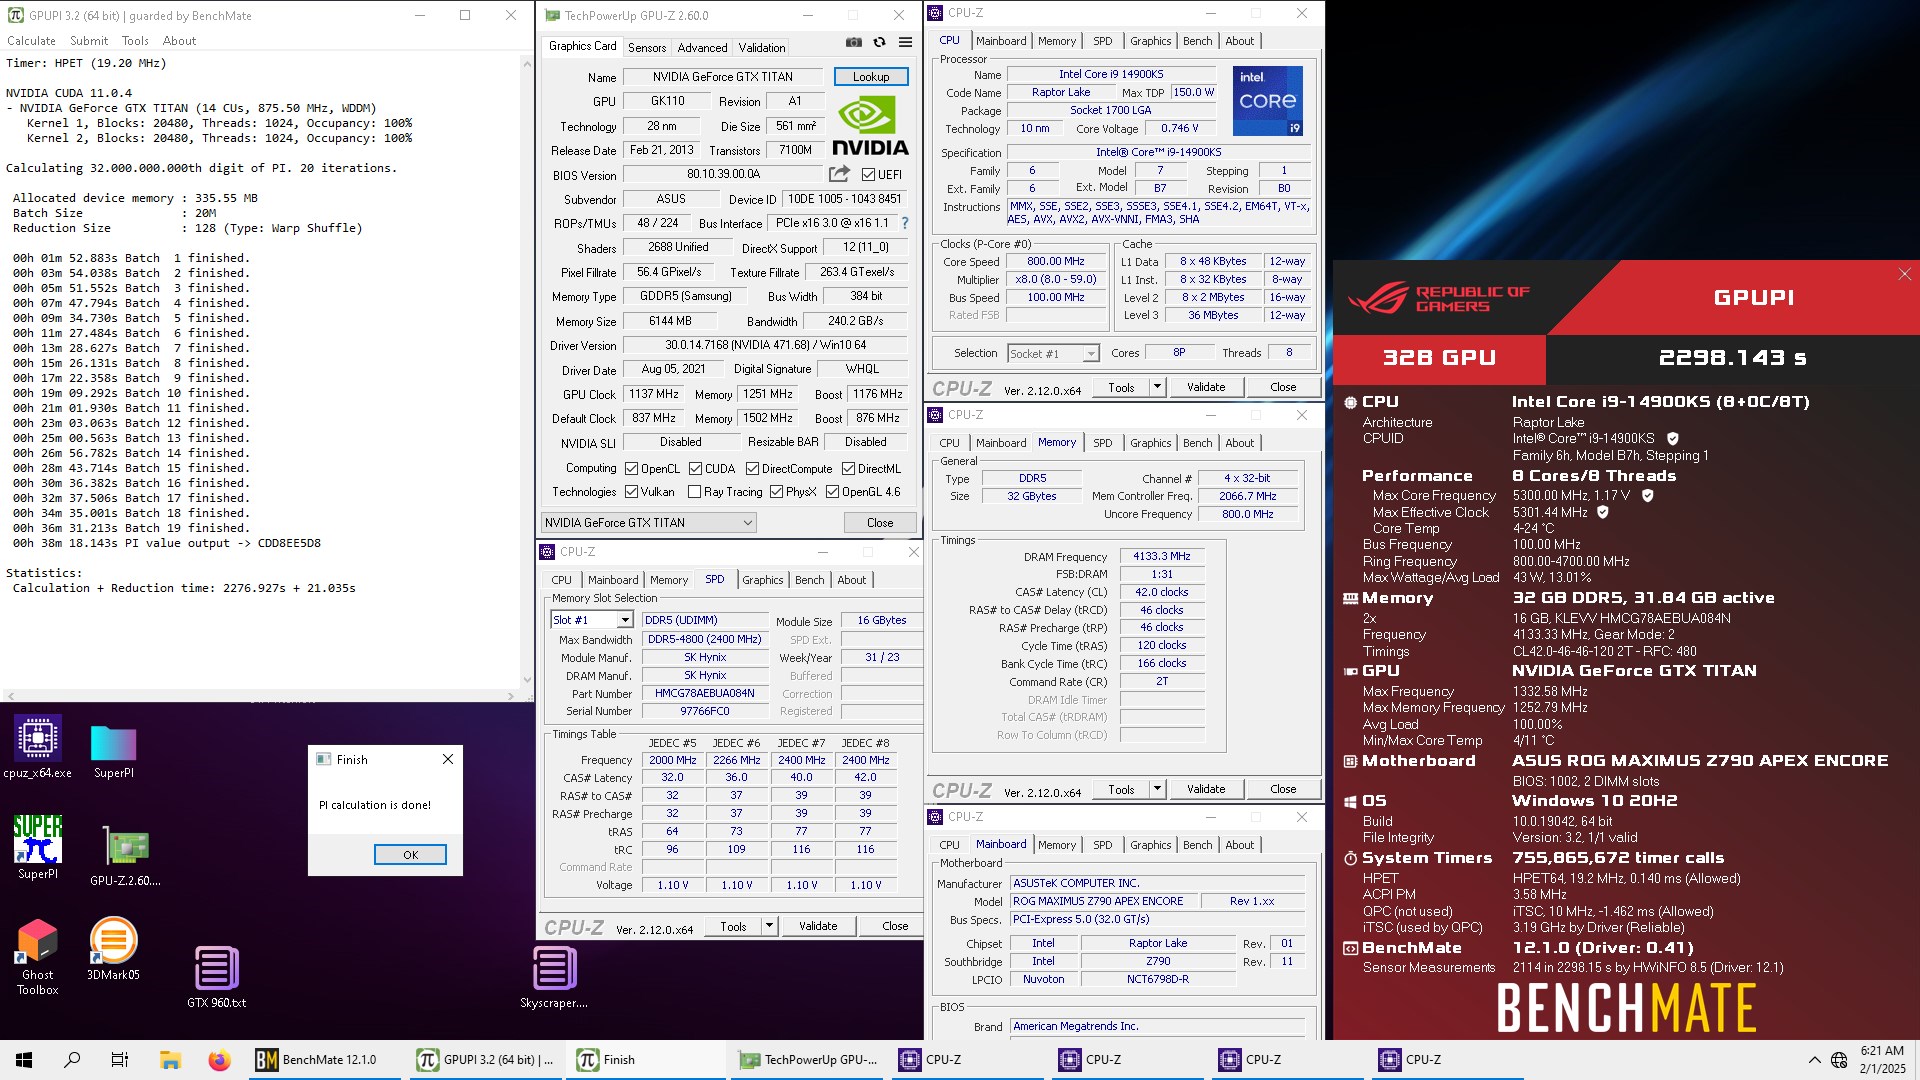Open File Explorer from the taskbar
Viewport: 1920px width, 1080px height.
[x=170, y=1060]
